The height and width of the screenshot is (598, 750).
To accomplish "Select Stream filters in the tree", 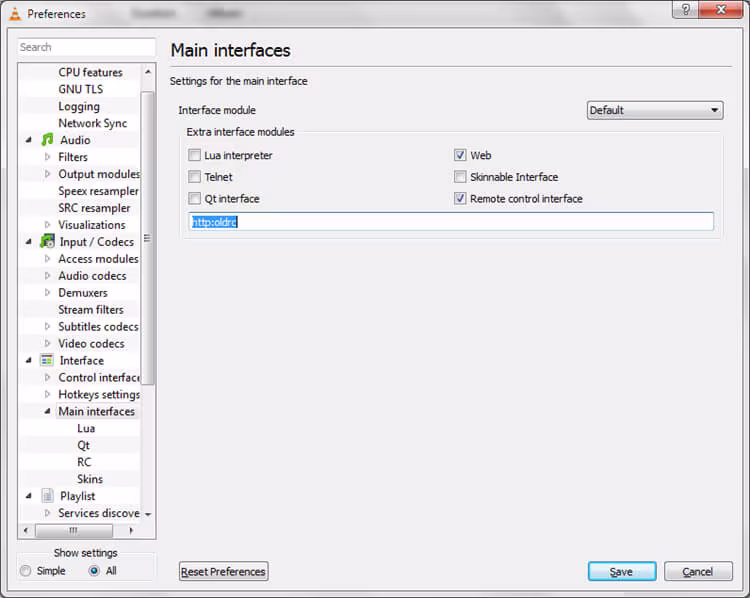I will click(91, 310).
